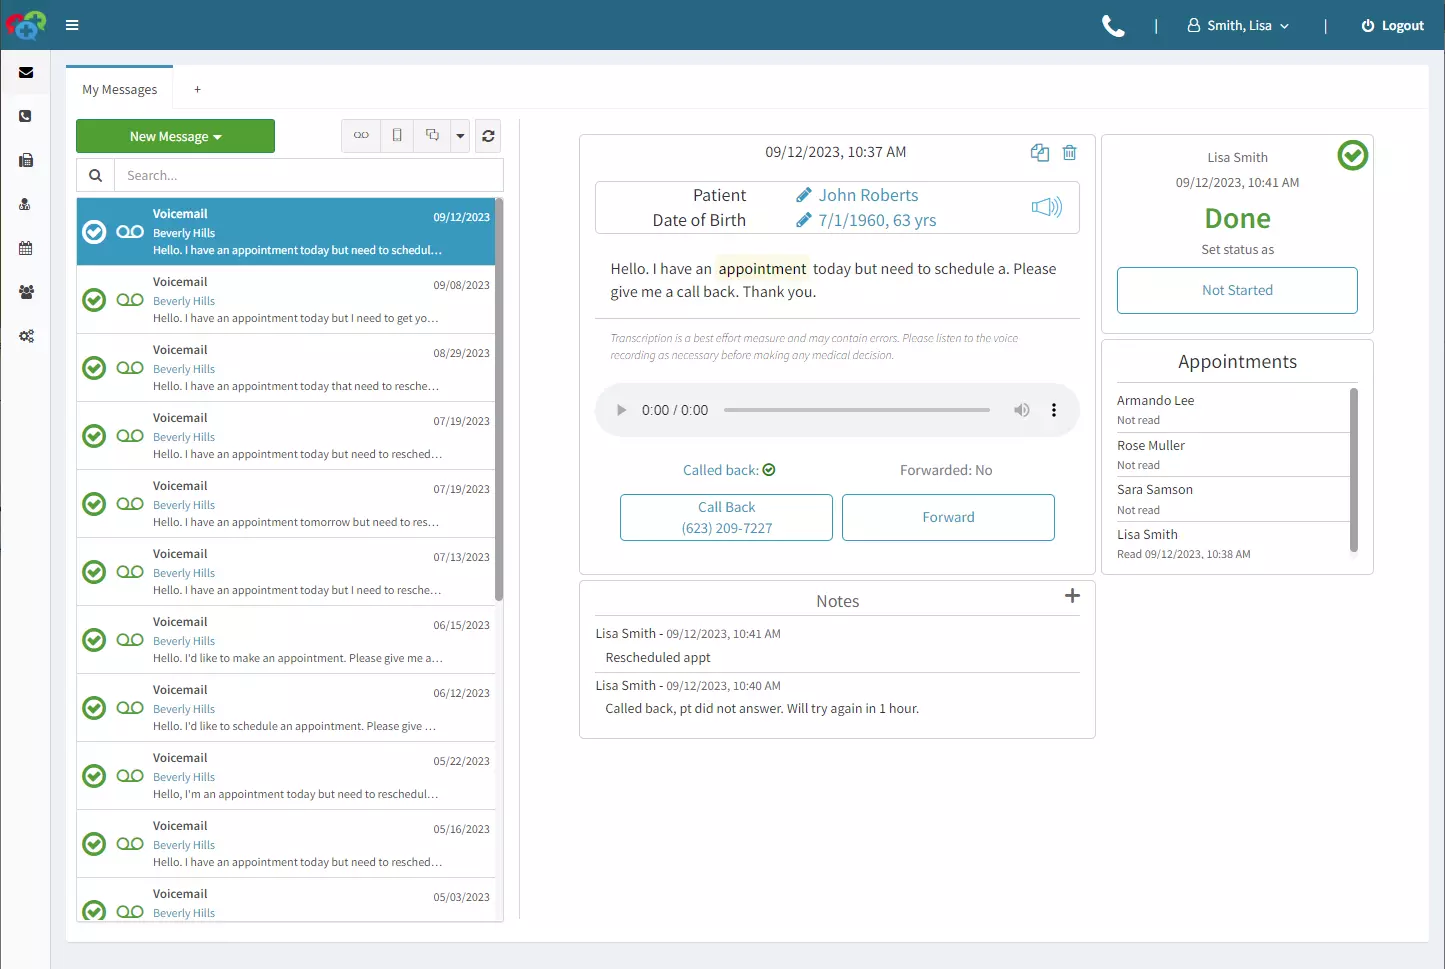
Task: Click the audio playback progress slider
Action: point(856,410)
